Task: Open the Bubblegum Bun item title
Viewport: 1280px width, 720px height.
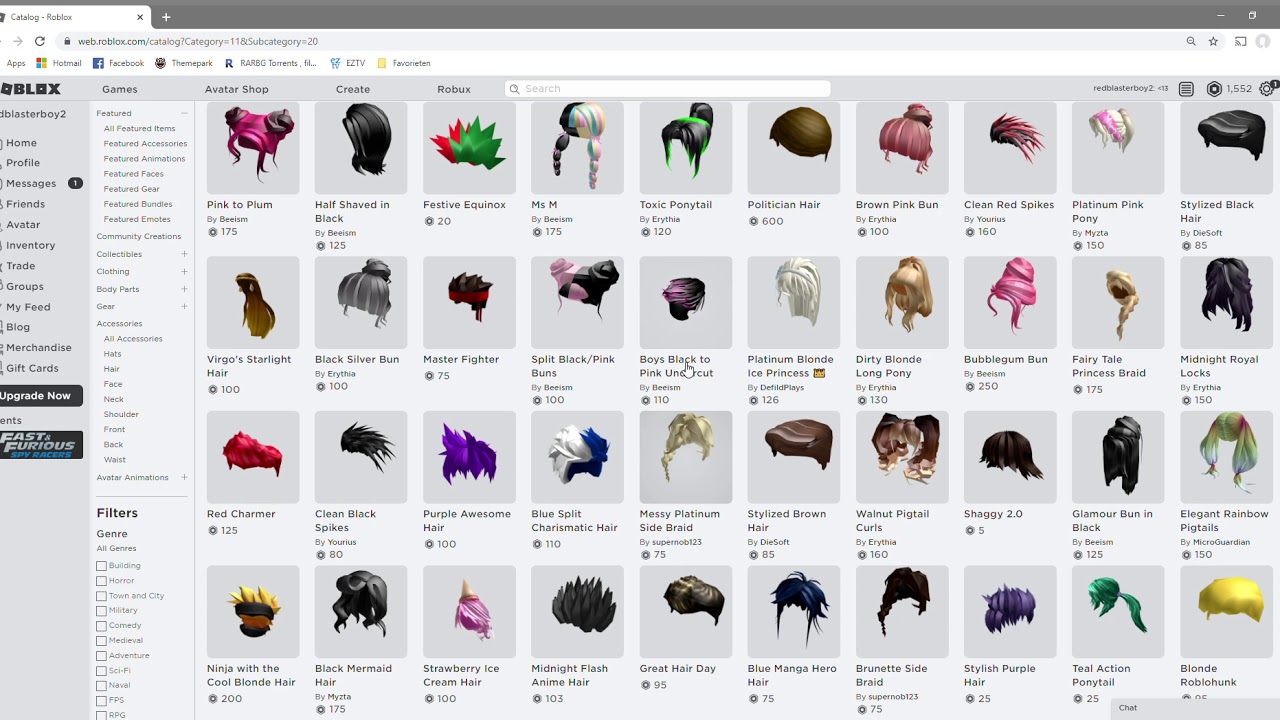Action: [x=1006, y=360]
